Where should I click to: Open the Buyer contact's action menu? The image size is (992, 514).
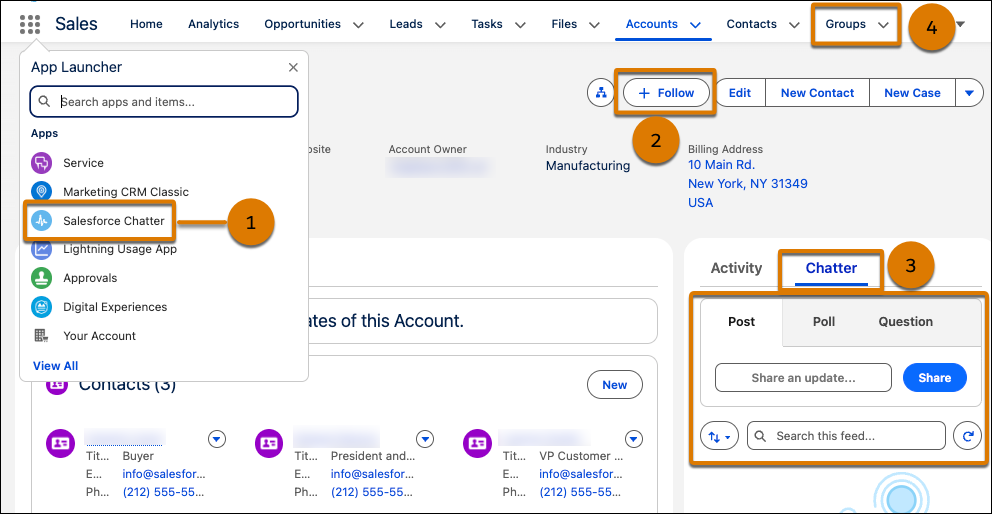point(217,439)
